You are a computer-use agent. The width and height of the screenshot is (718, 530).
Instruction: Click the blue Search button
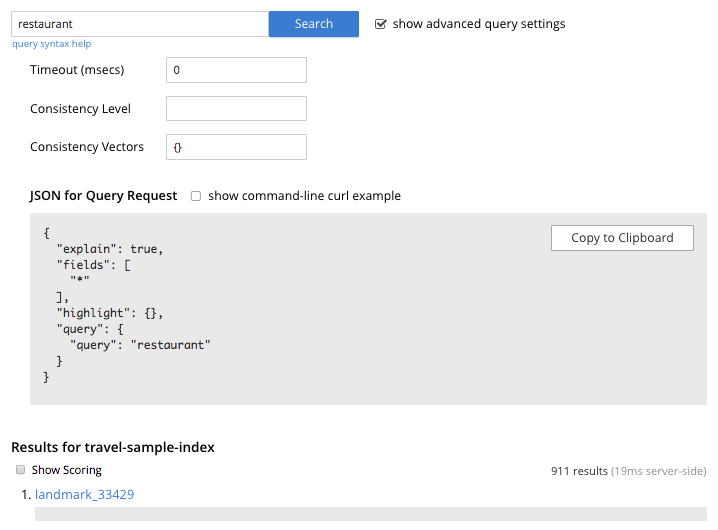click(x=314, y=24)
